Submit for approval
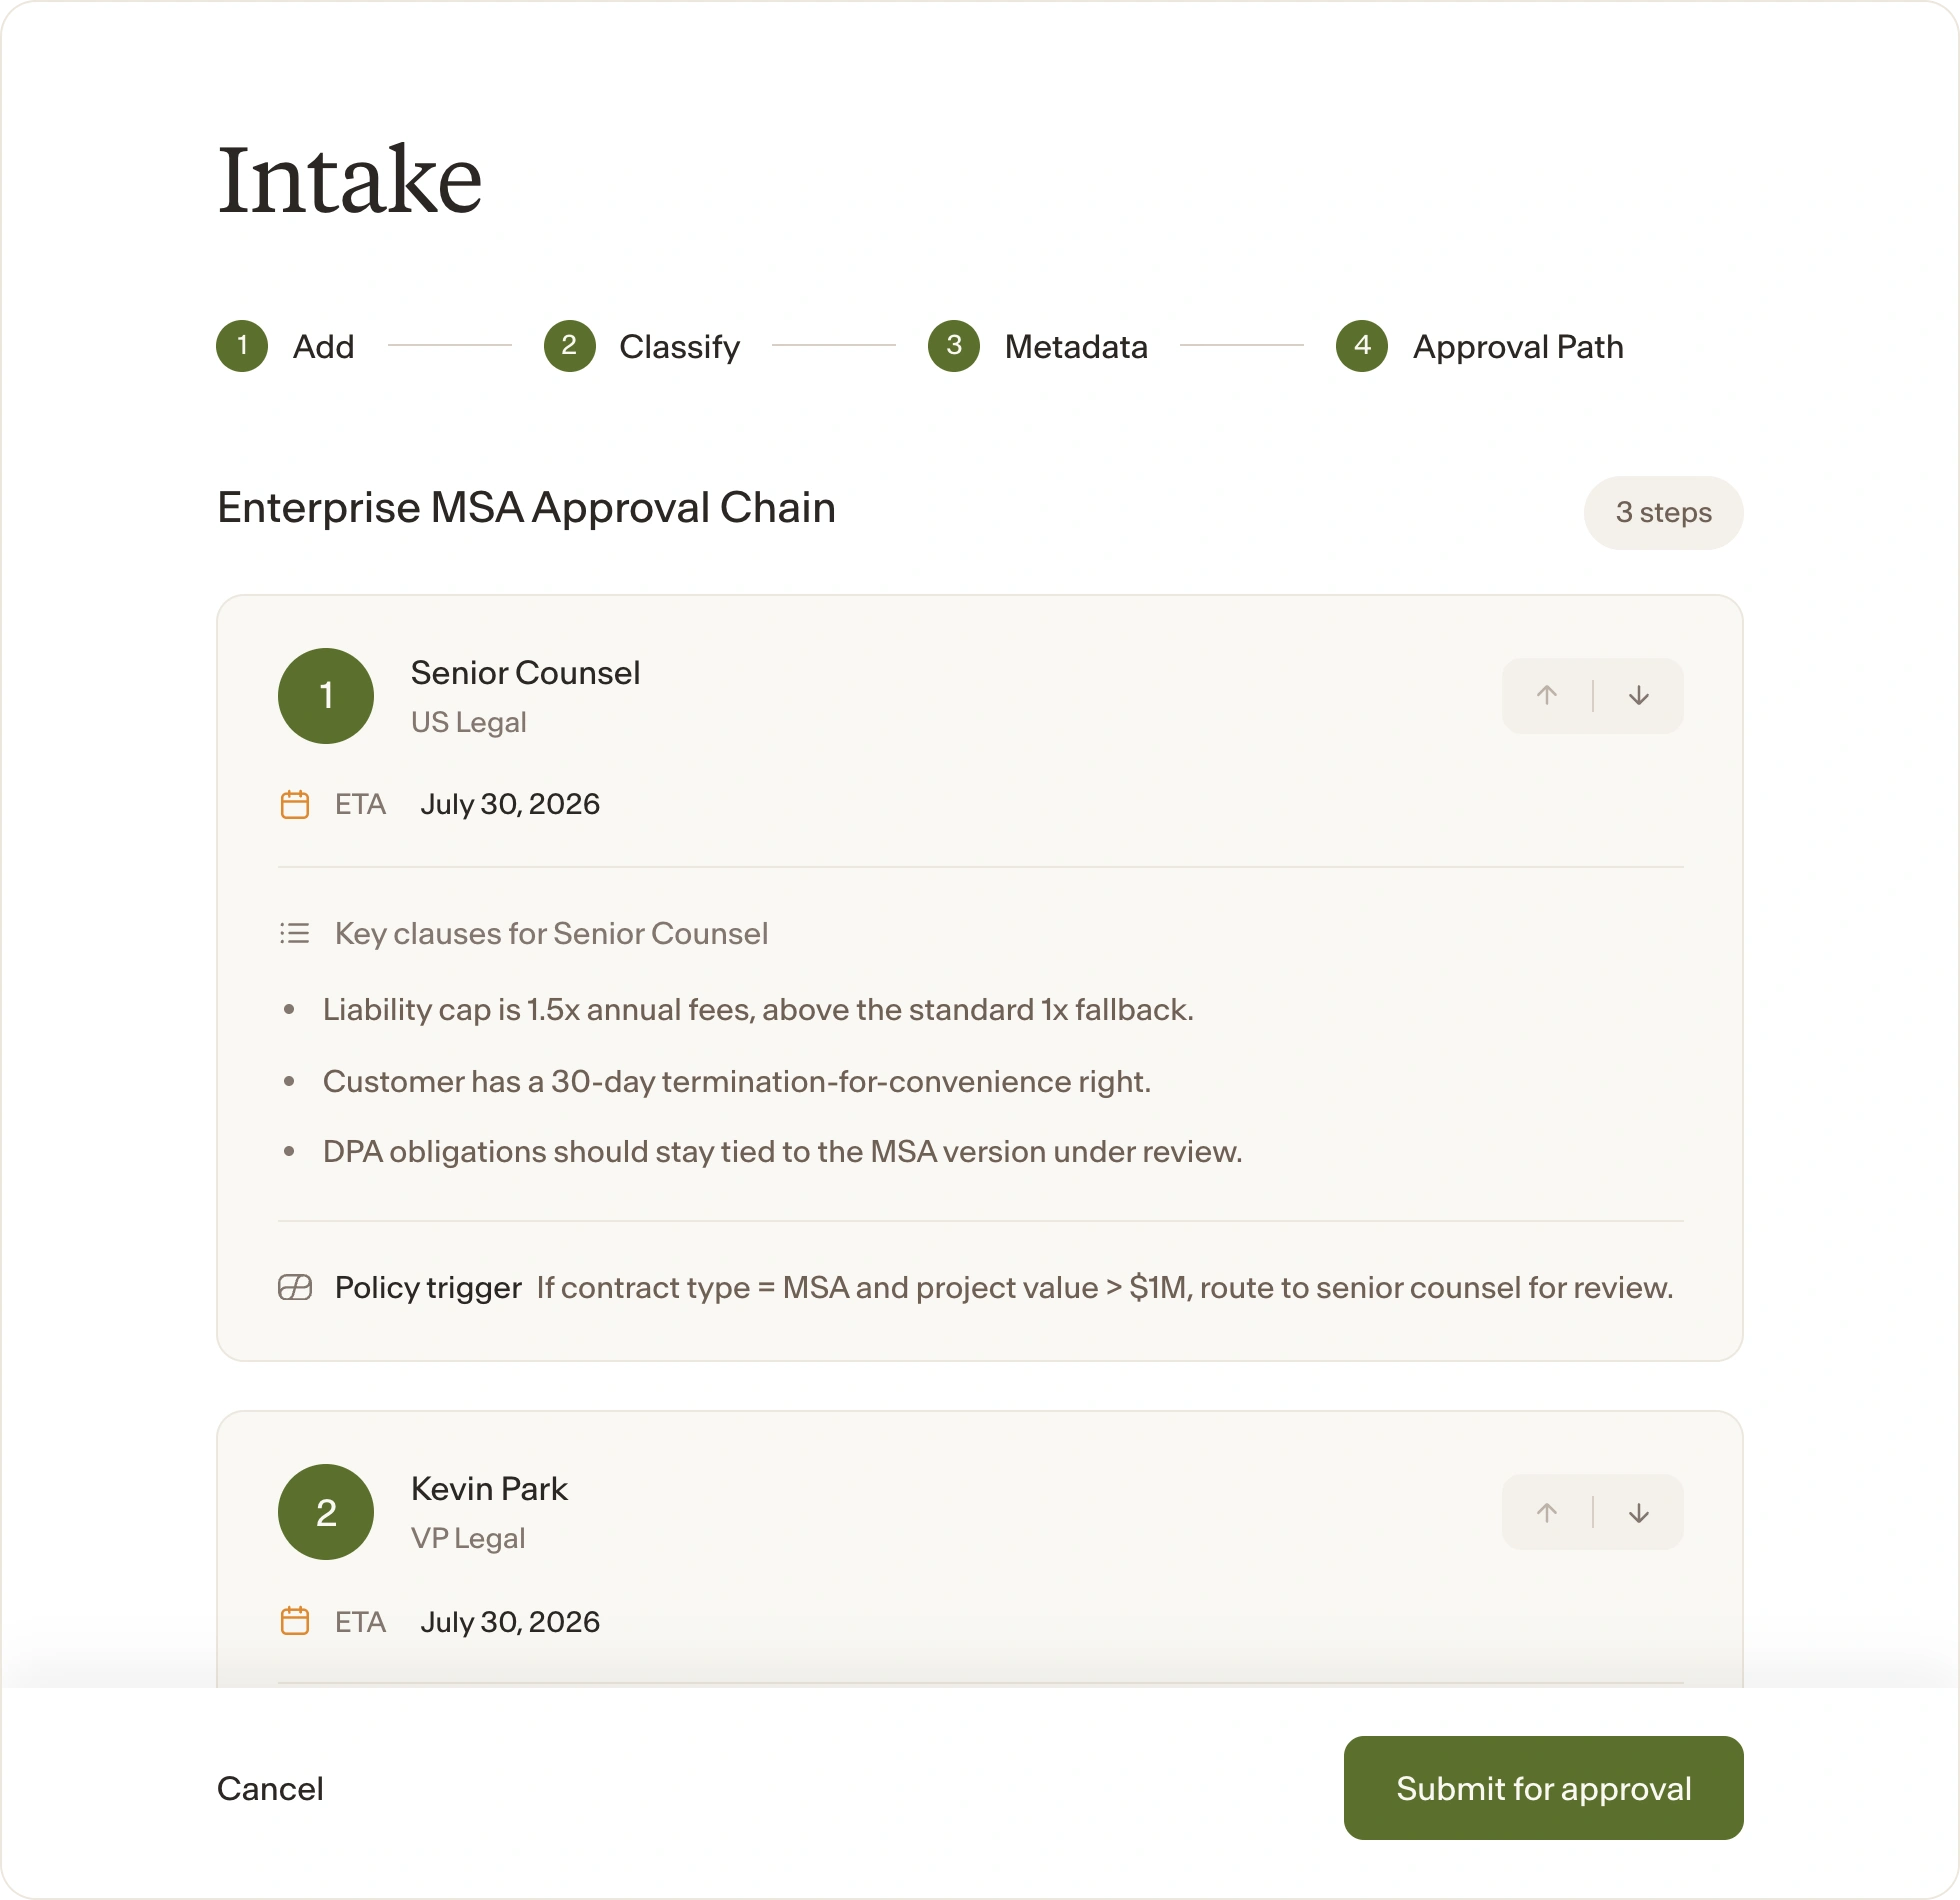Image resolution: width=1960 pixels, height=1900 pixels. pyautogui.click(x=1543, y=1788)
